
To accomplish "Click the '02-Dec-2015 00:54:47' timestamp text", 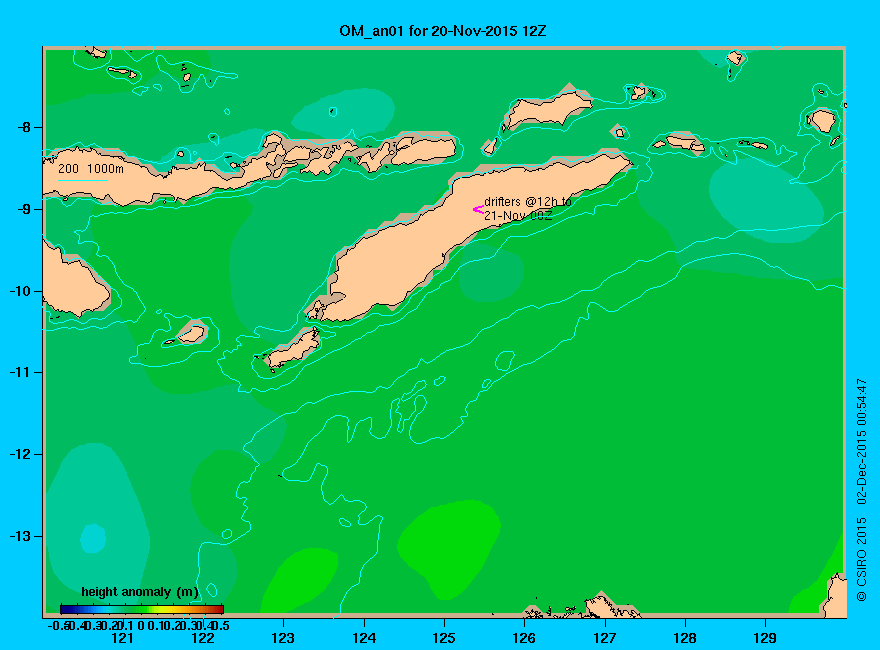I will 861,441.
